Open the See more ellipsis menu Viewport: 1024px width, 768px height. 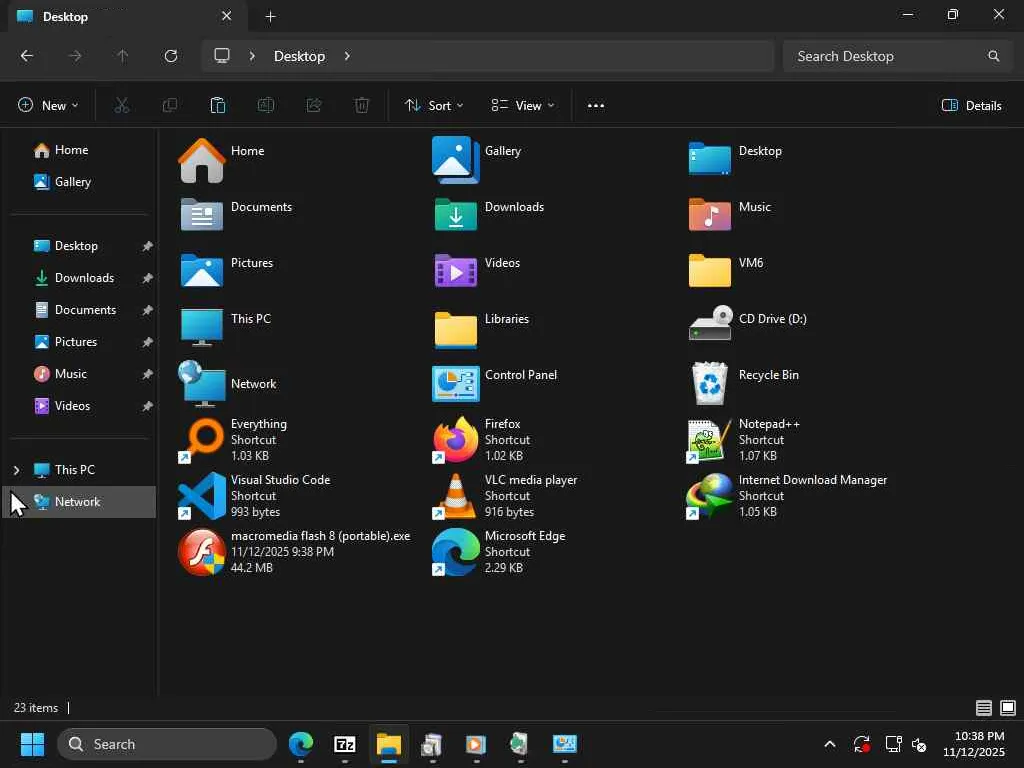596,105
